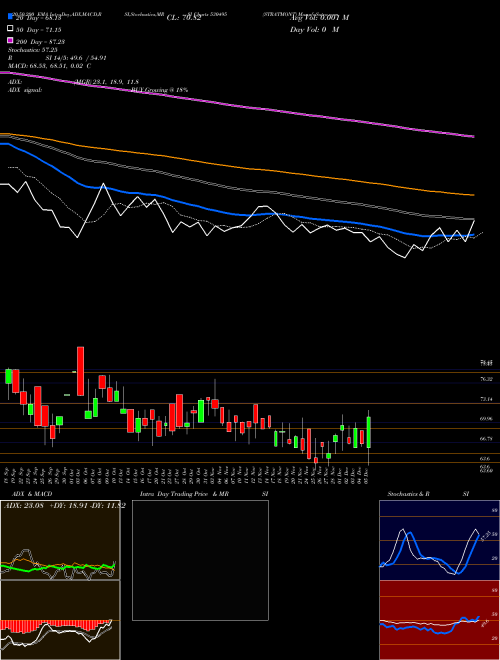Click the 'Stochastics & R' panel title
The height and width of the screenshot is (660, 500).
[408, 494]
